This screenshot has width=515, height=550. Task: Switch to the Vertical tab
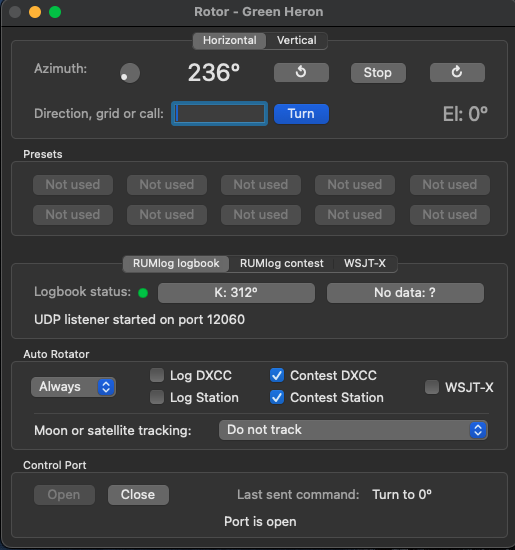[x=296, y=40]
